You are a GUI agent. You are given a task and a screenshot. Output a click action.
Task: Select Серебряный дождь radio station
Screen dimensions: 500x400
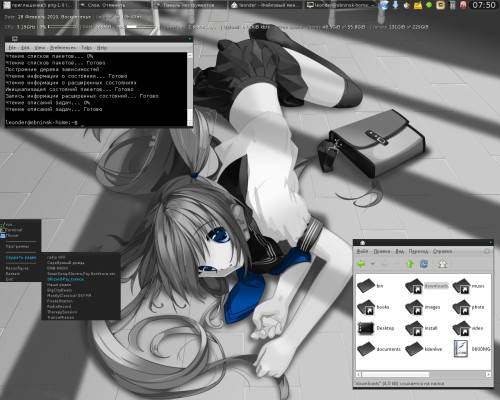pos(66,263)
